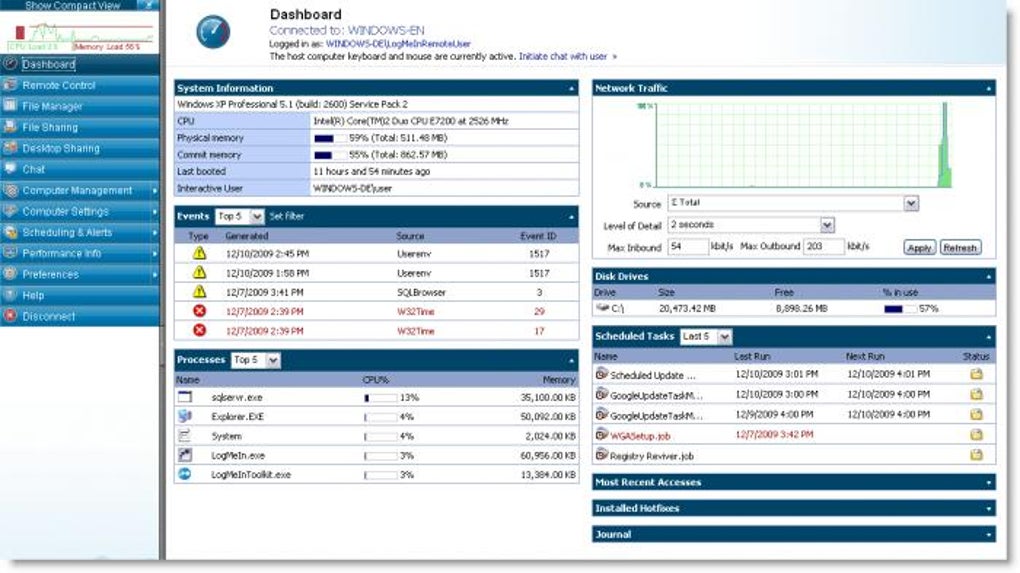Click the Computer Settings sidebar icon
Image resolution: width=1020 pixels, height=573 pixels.
pos(10,211)
